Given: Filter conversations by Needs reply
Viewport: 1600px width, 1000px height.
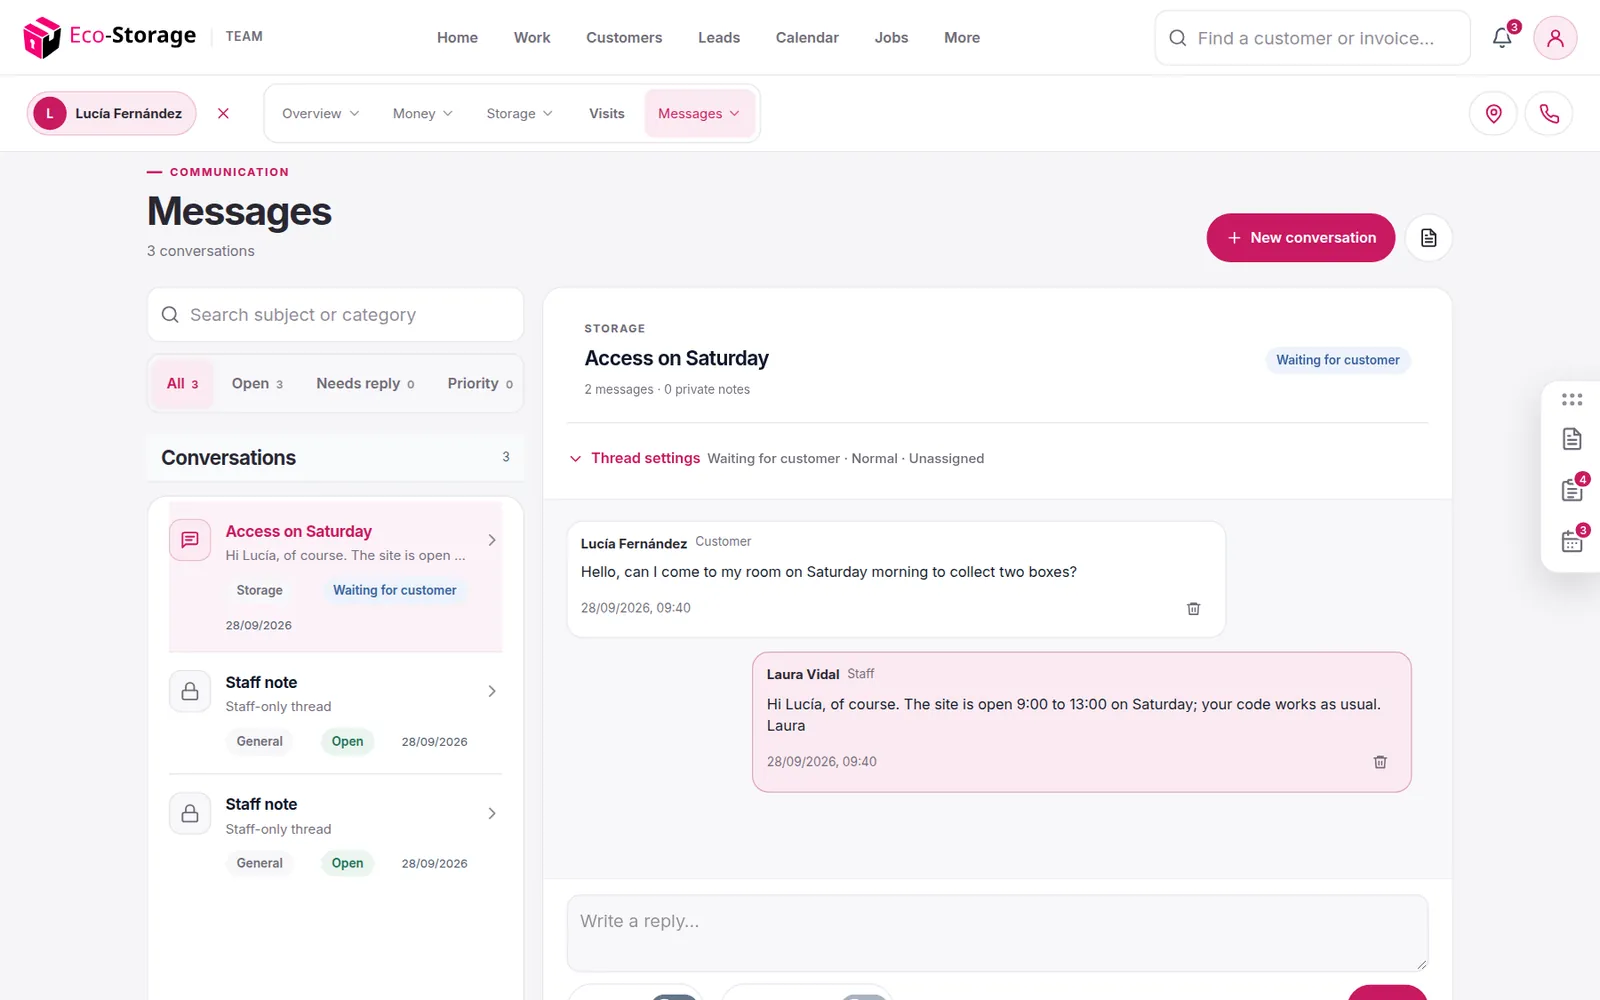Looking at the screenshot, I should (365, 384).
